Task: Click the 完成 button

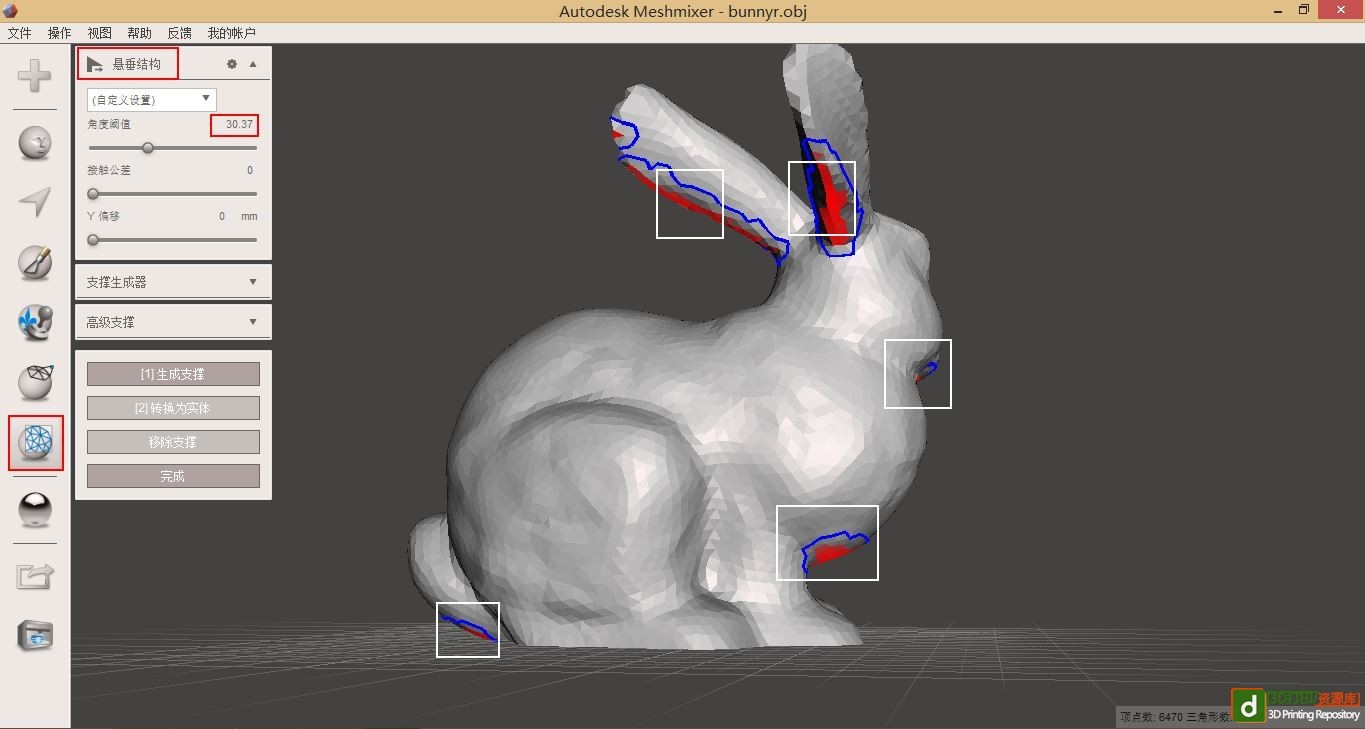Action: 173,476
